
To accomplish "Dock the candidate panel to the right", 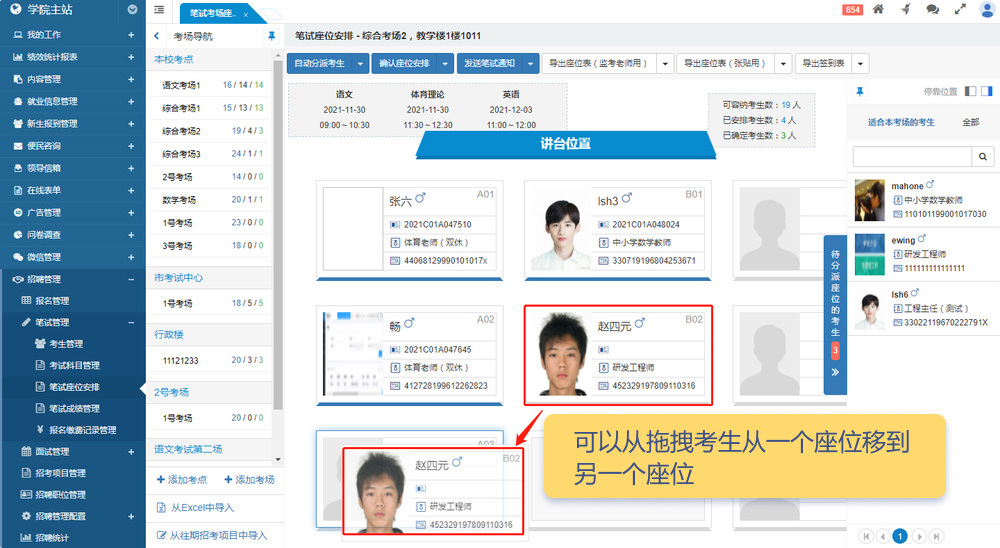I will tap(986, 91).
